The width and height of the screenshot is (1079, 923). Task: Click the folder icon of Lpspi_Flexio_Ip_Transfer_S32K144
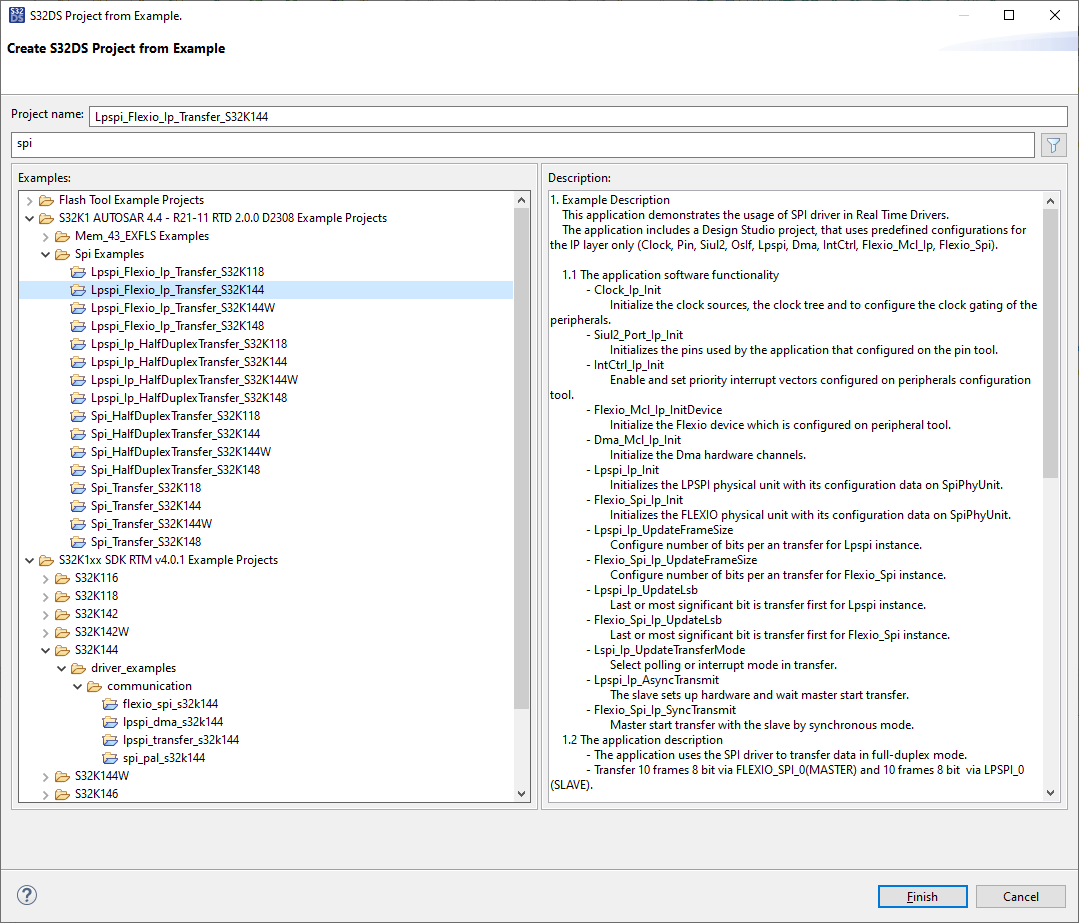click(x=78, y=289)
